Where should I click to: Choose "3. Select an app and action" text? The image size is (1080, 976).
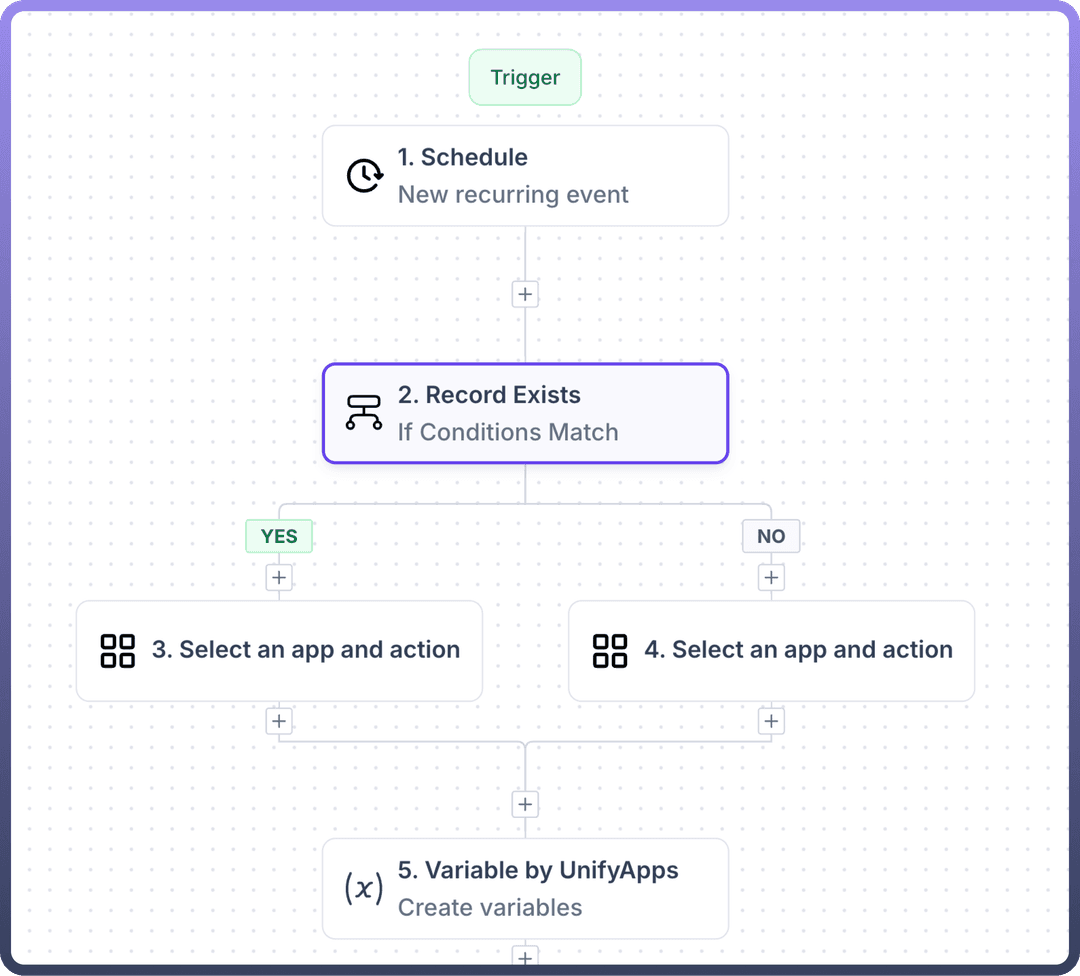click(x=306, y=650)
